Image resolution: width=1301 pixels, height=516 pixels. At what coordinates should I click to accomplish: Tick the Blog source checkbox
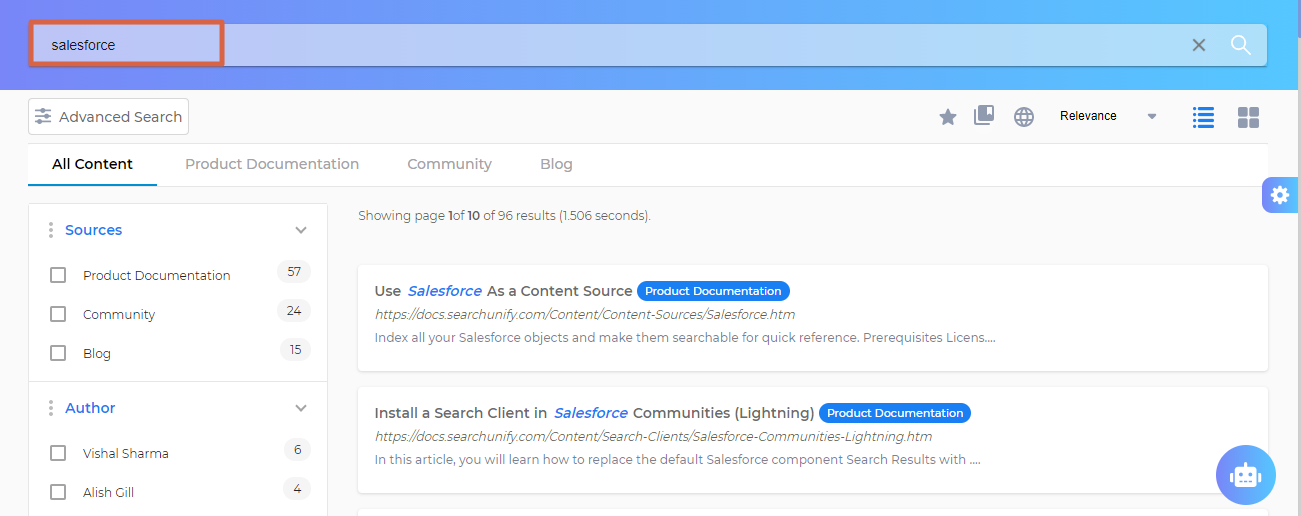point(58,353)
